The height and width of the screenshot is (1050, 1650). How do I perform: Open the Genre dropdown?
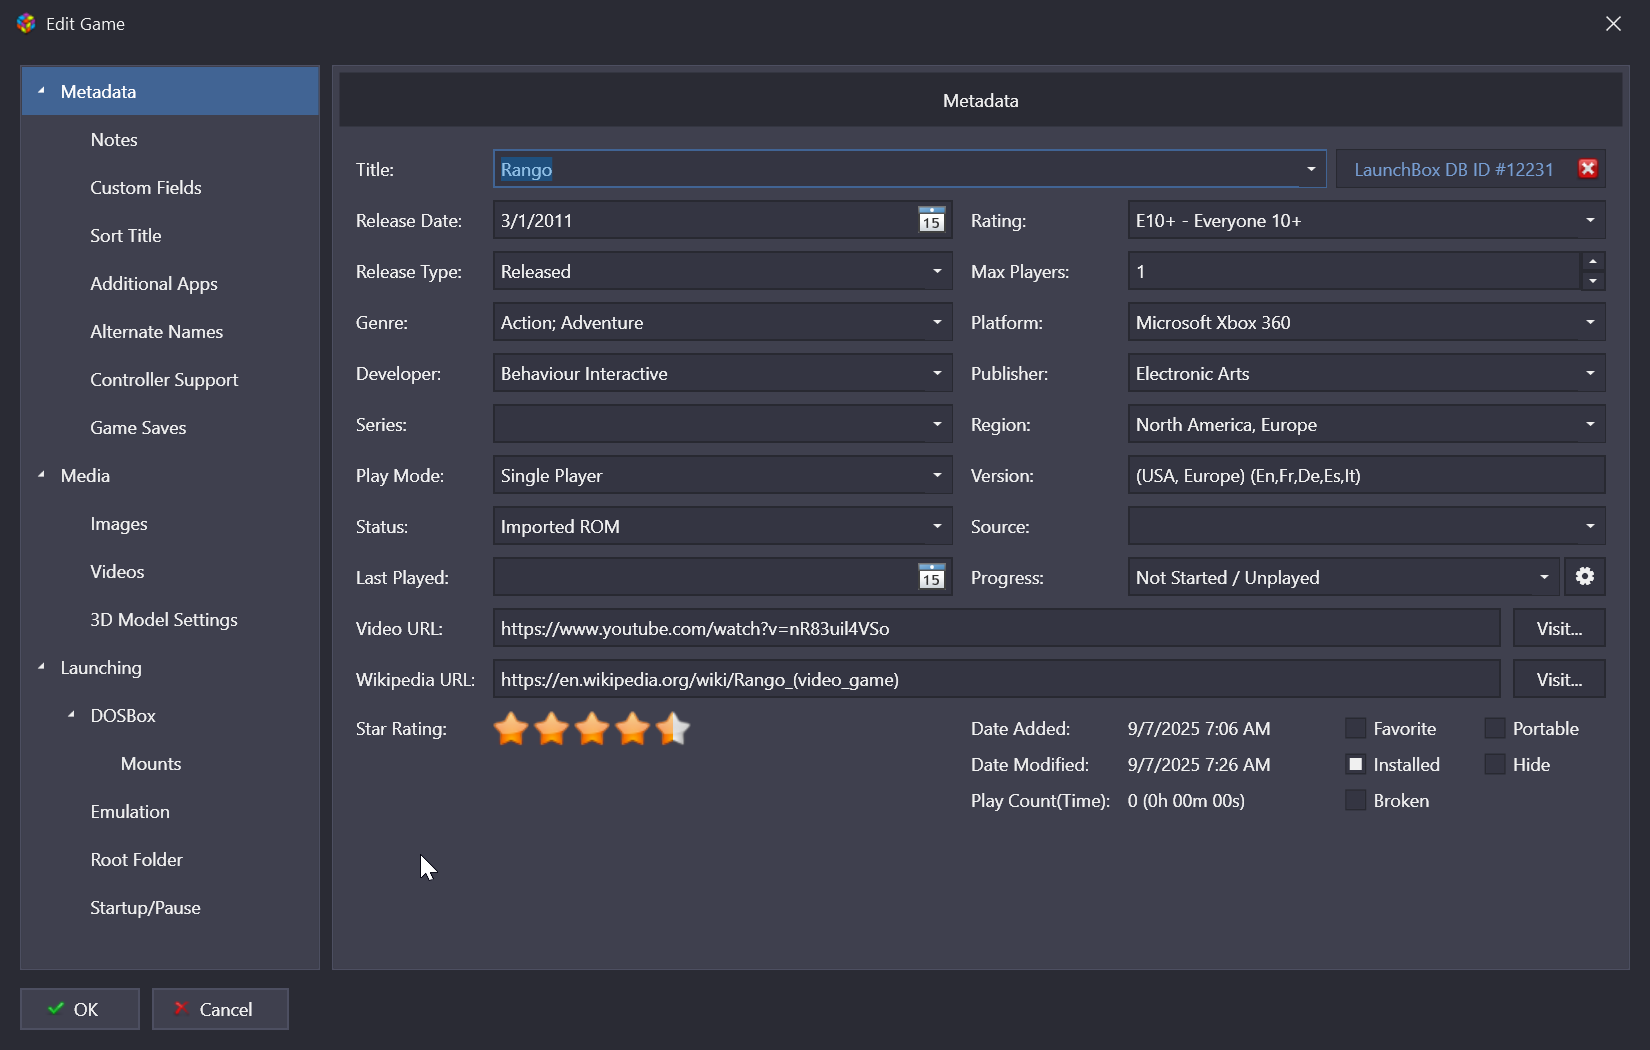coord(937,322)
